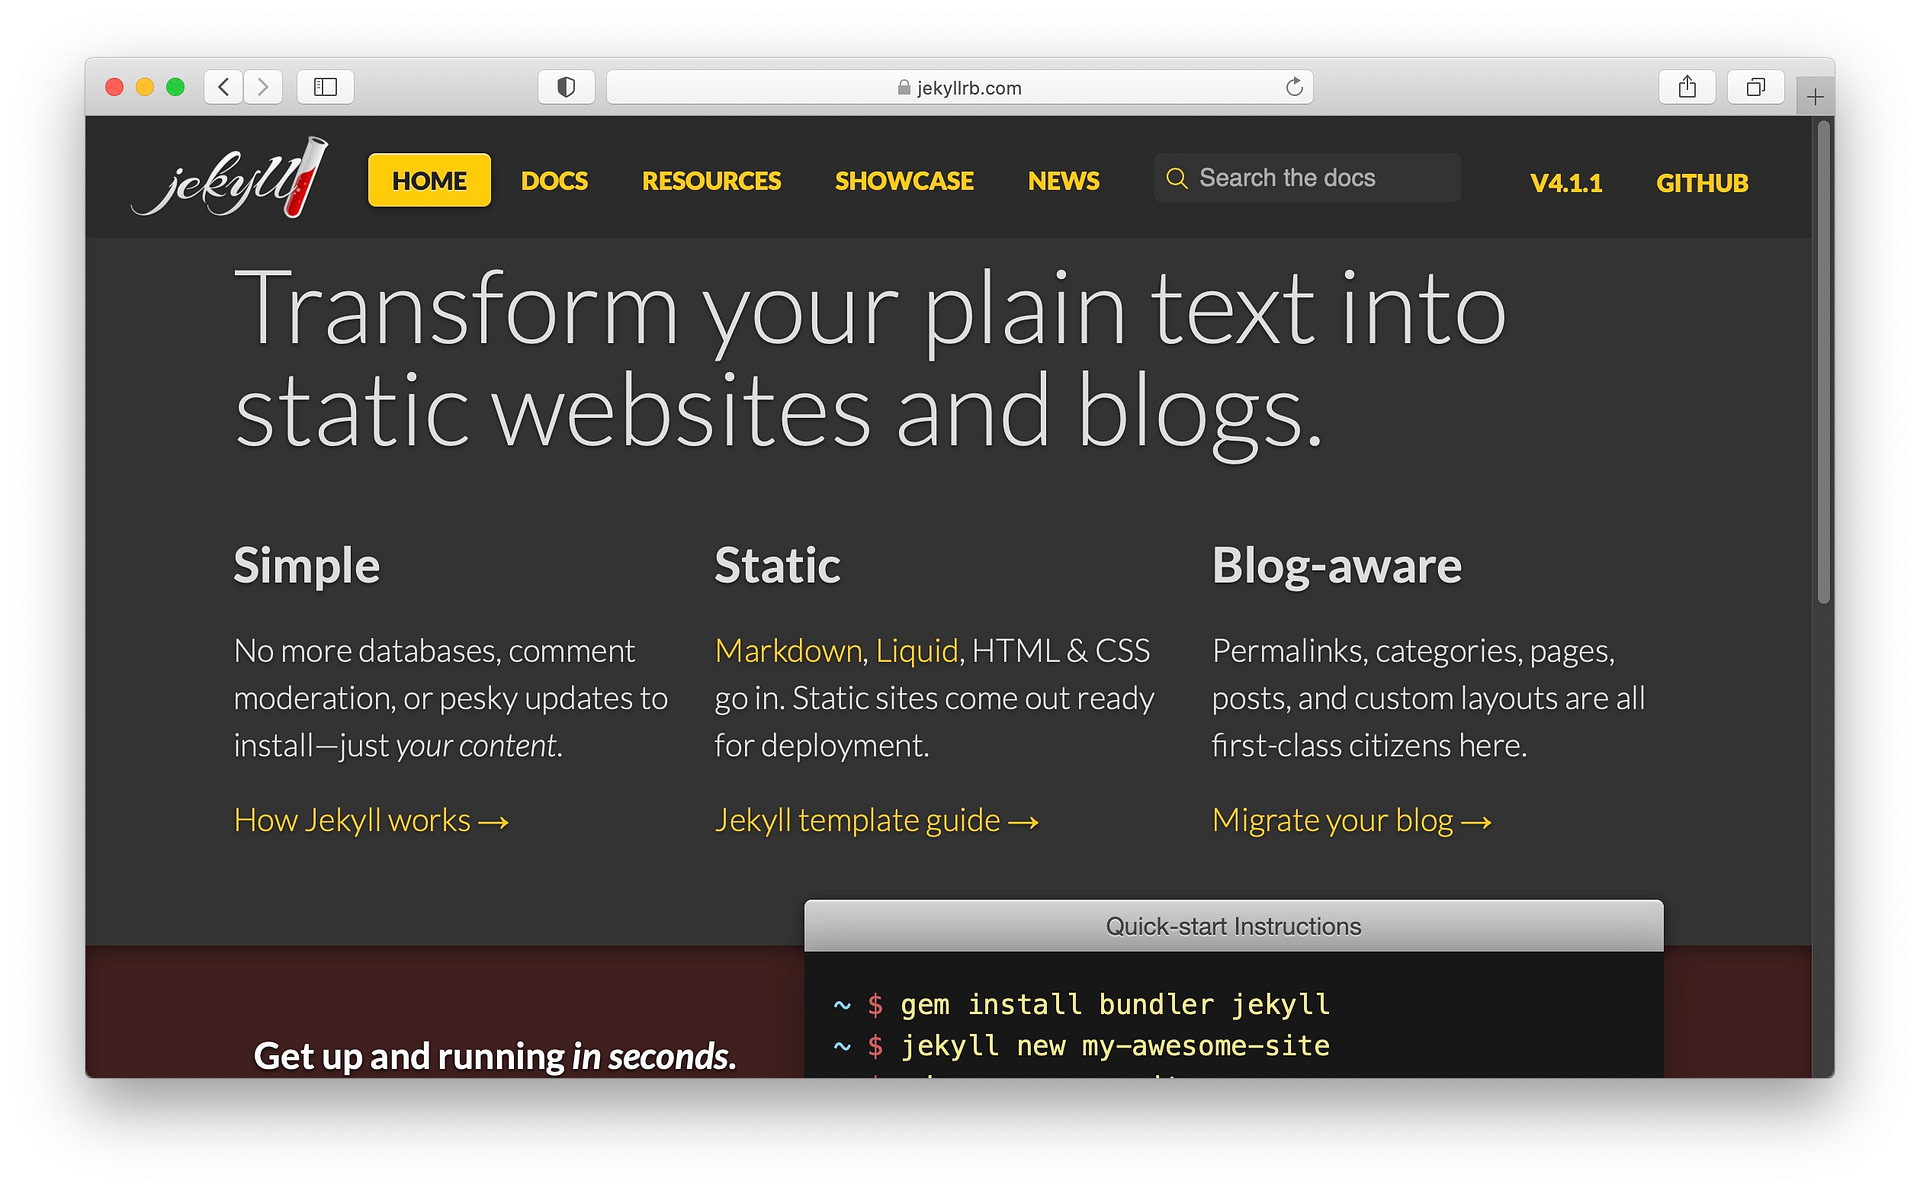Click the padlock in the address bar
The image size is (1920, 1191).
point(904,88)
